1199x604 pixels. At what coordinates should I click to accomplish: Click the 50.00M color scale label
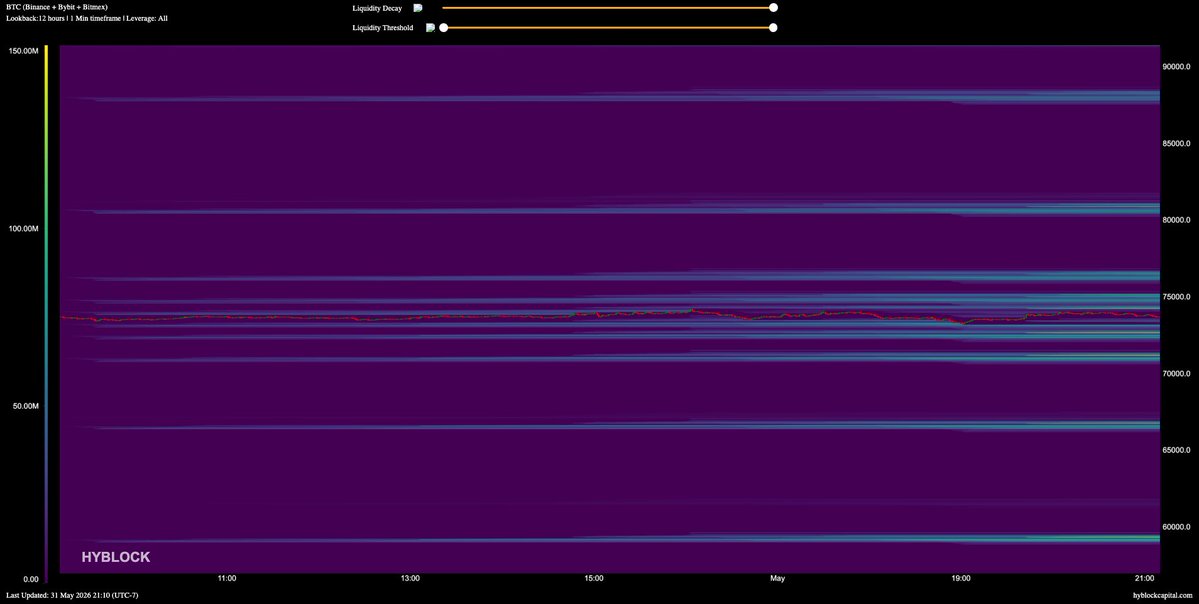[x=26, y=406]
